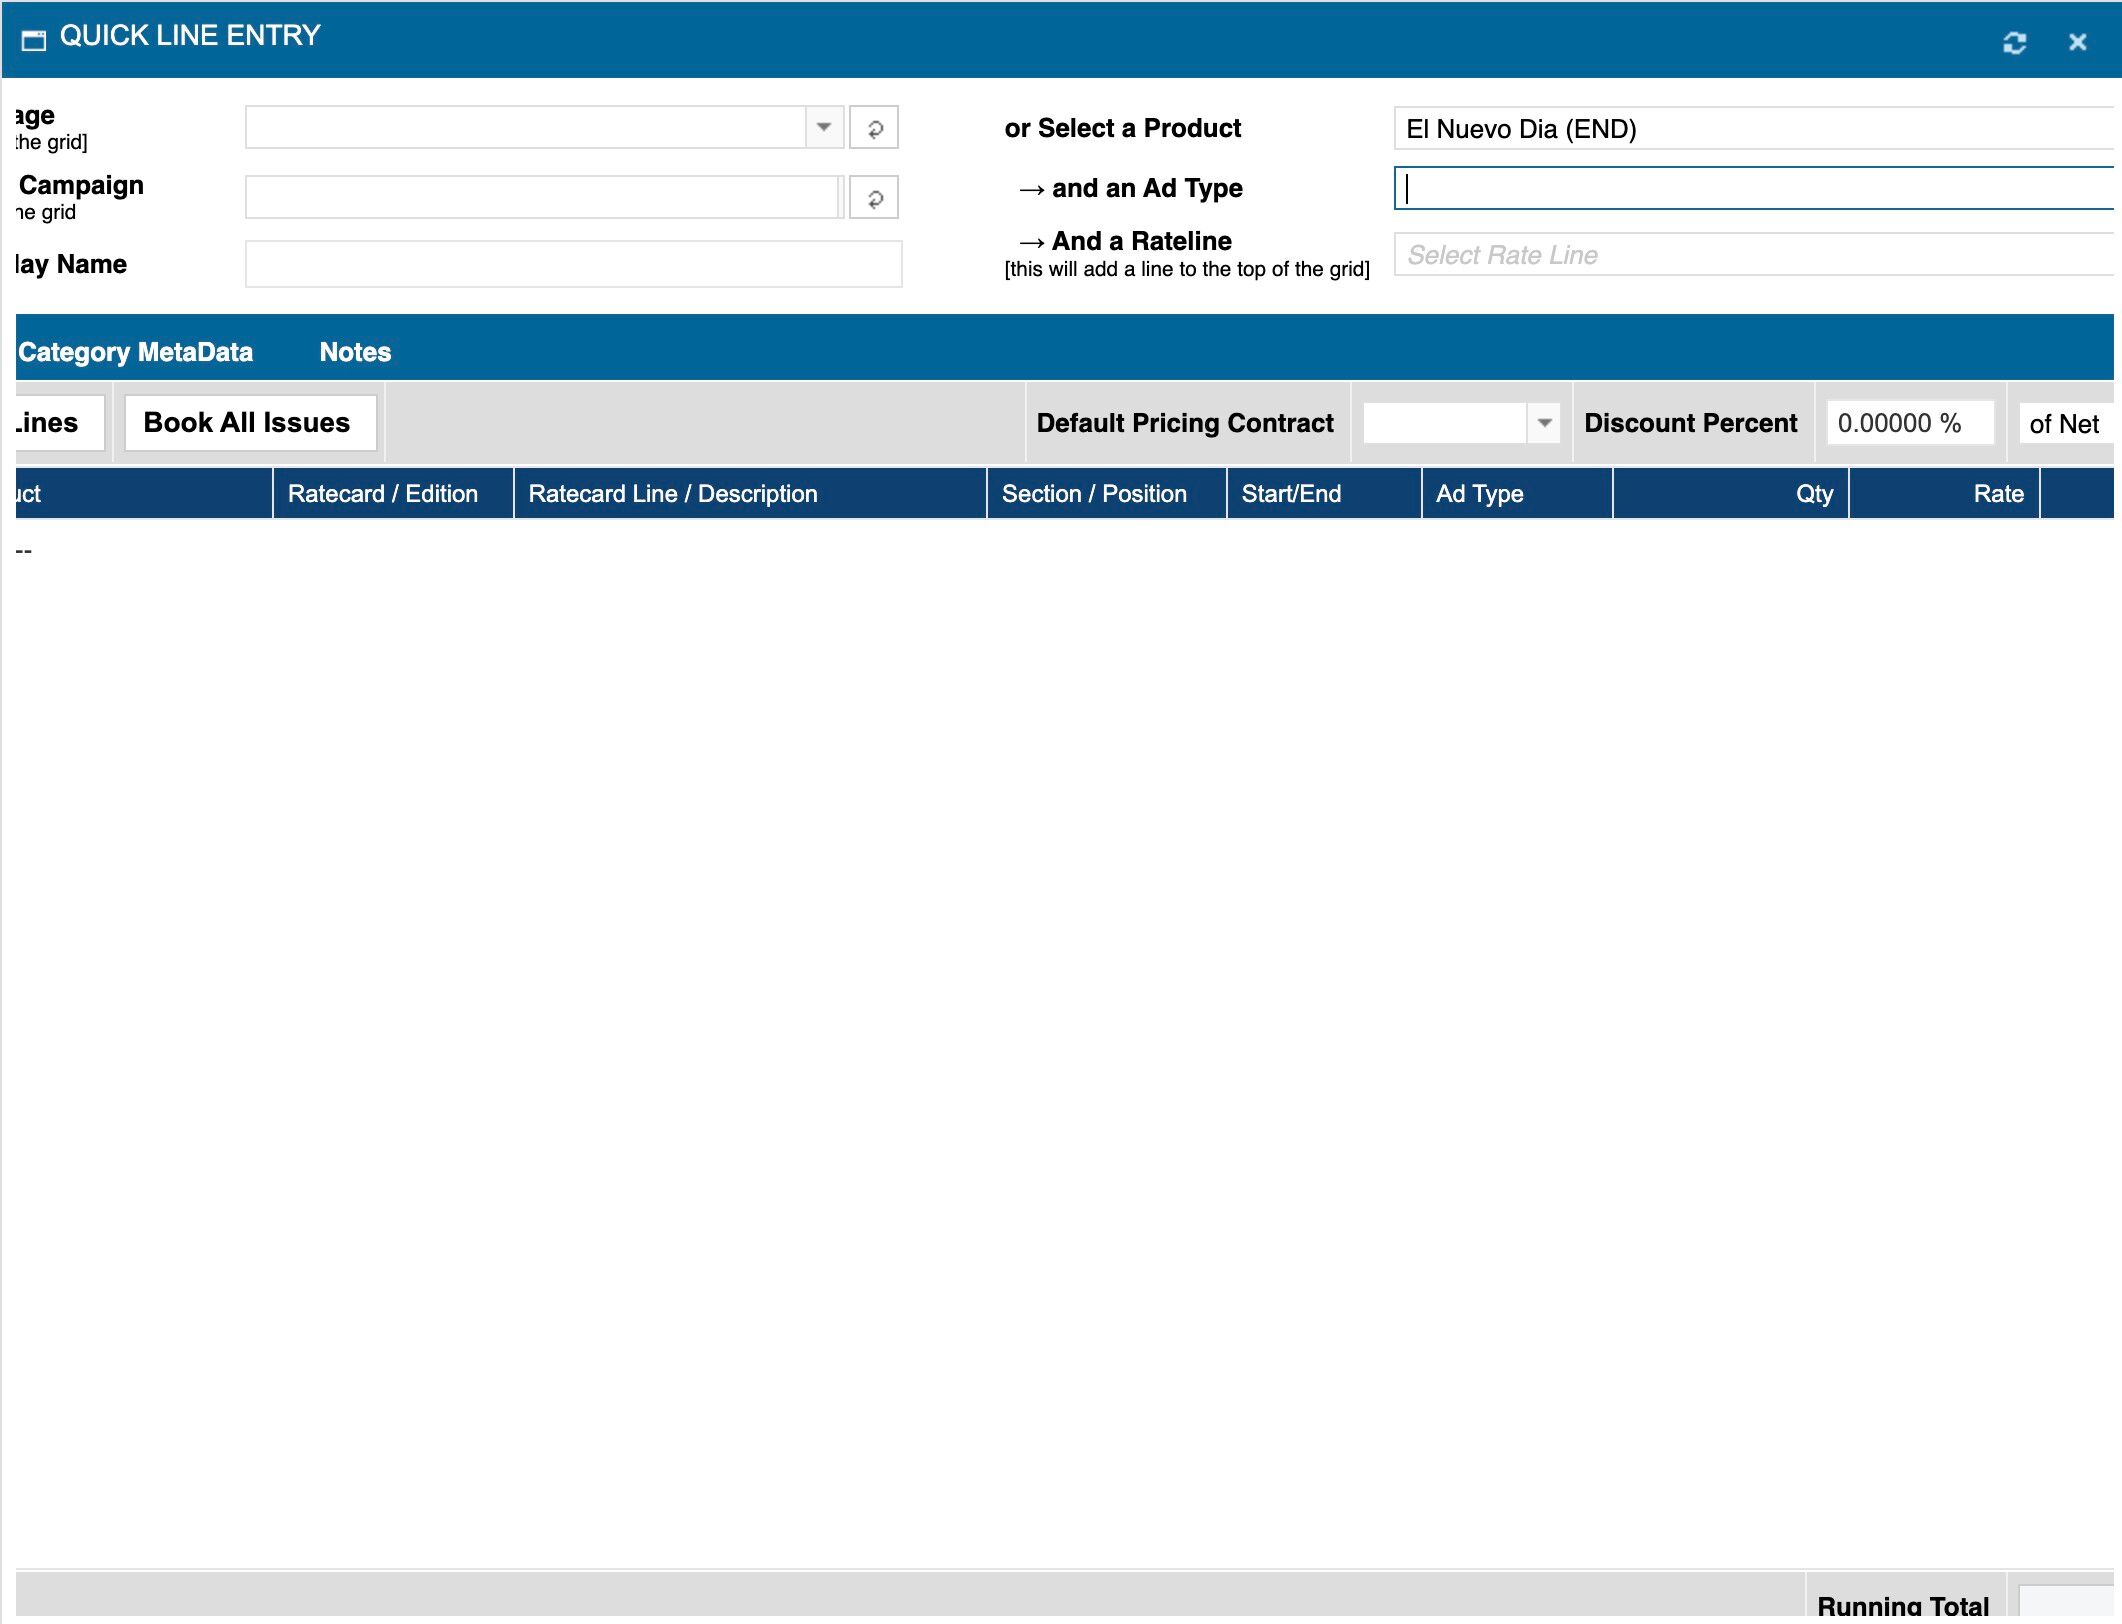The height and width of the screenshot is (1624, 2122).
Task: Click the Campaign input field
Action: [x=542, y=198]
